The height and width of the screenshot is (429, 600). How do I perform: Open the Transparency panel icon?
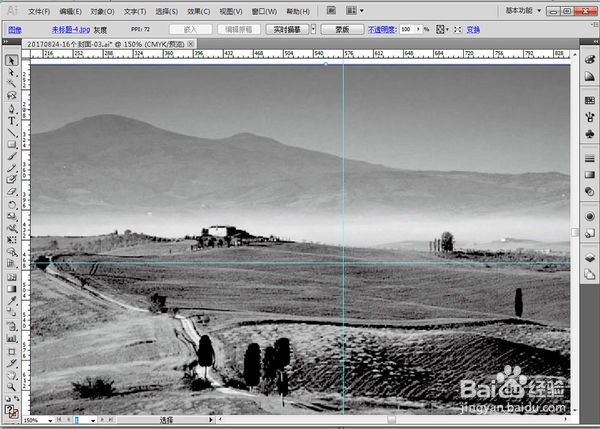pyautogui.click(x=590, y=191)
